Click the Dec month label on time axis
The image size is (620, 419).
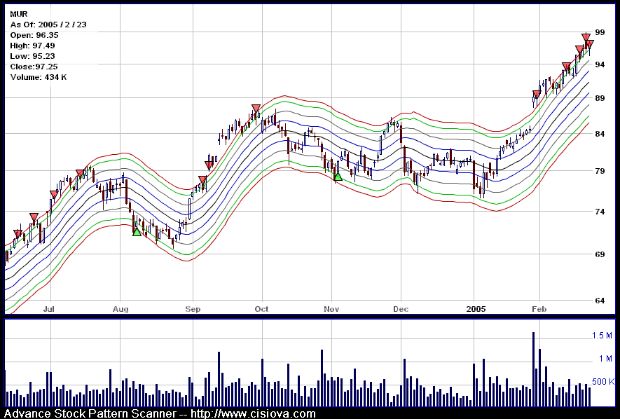(x=401, y=309)
